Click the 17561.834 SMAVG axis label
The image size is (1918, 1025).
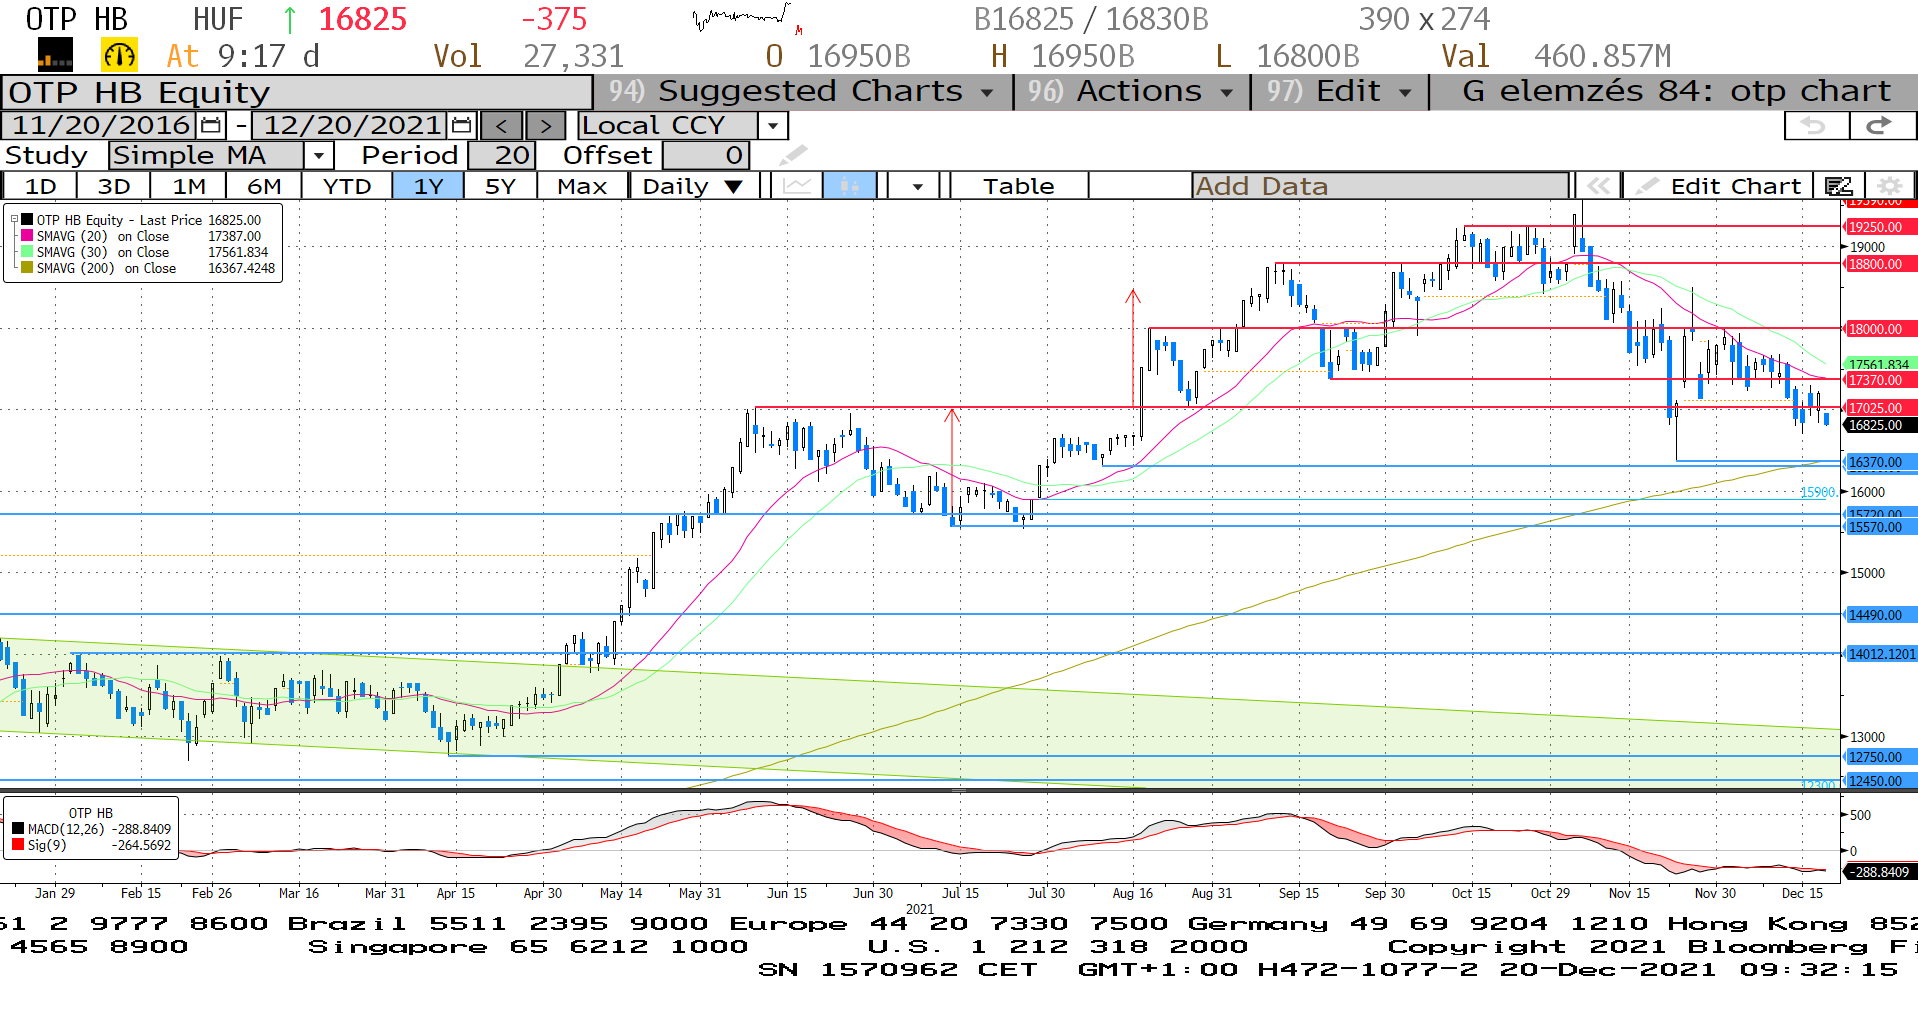pyautogui.click(x=1880, y=365)
